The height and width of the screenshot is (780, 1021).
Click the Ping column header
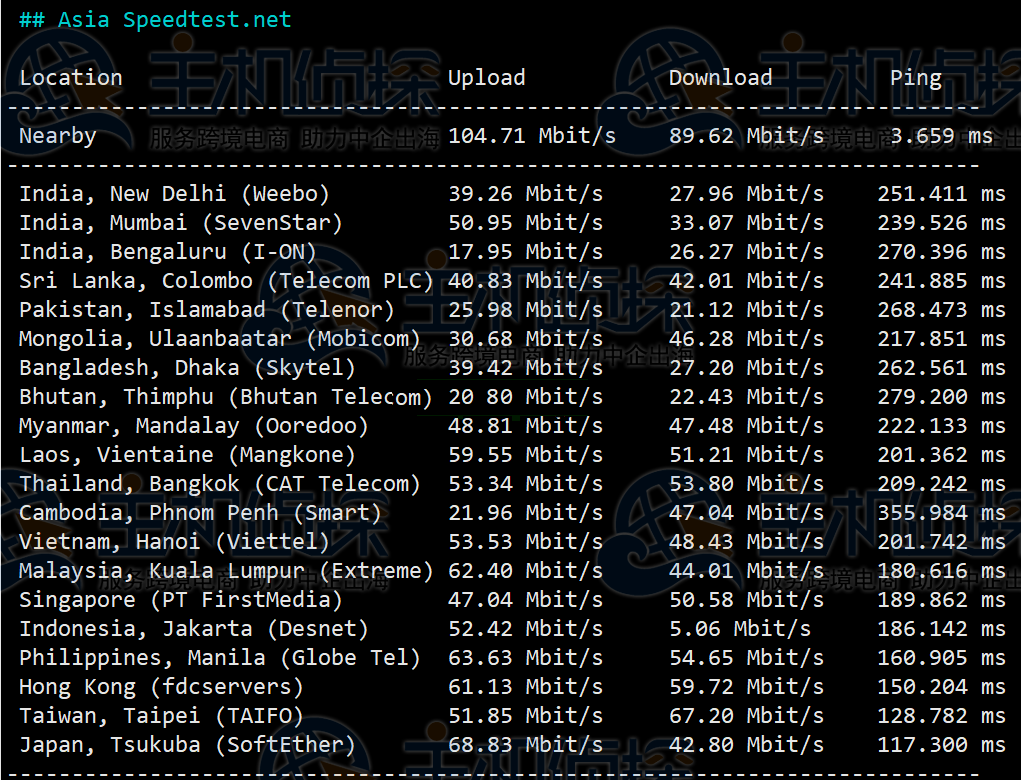click(915, 78)
